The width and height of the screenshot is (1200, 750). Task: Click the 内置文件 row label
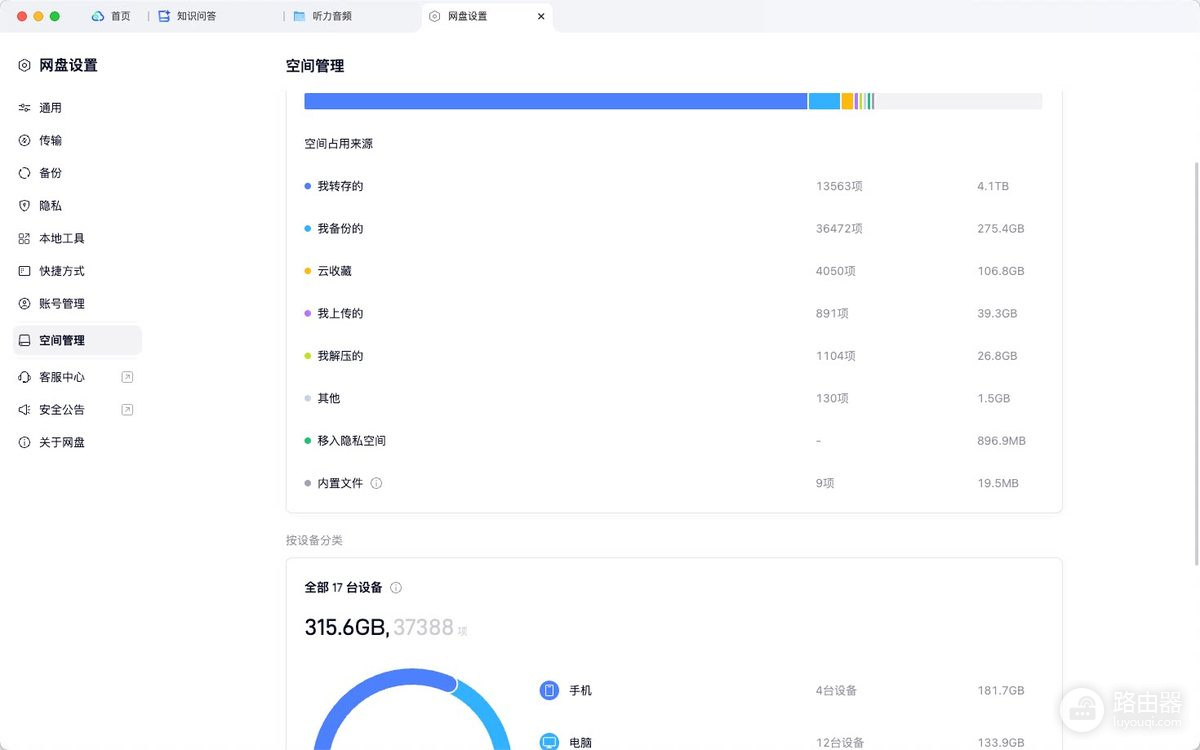pos(340,483)
